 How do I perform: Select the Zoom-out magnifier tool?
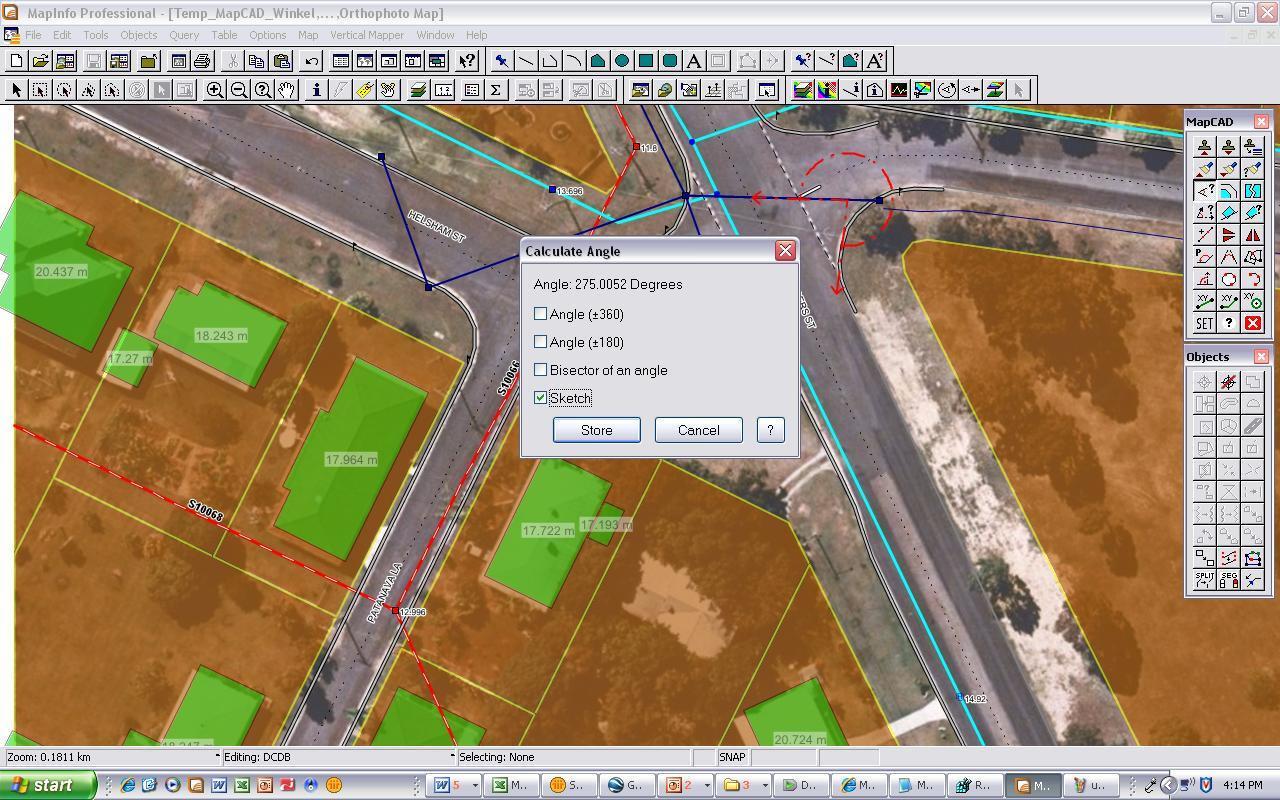tap(238, 90)
